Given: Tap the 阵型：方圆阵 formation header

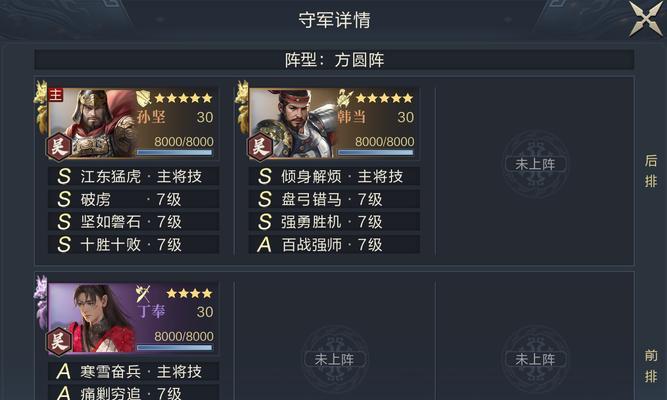Looking at the screenshot, I should (x=334, y=60).
